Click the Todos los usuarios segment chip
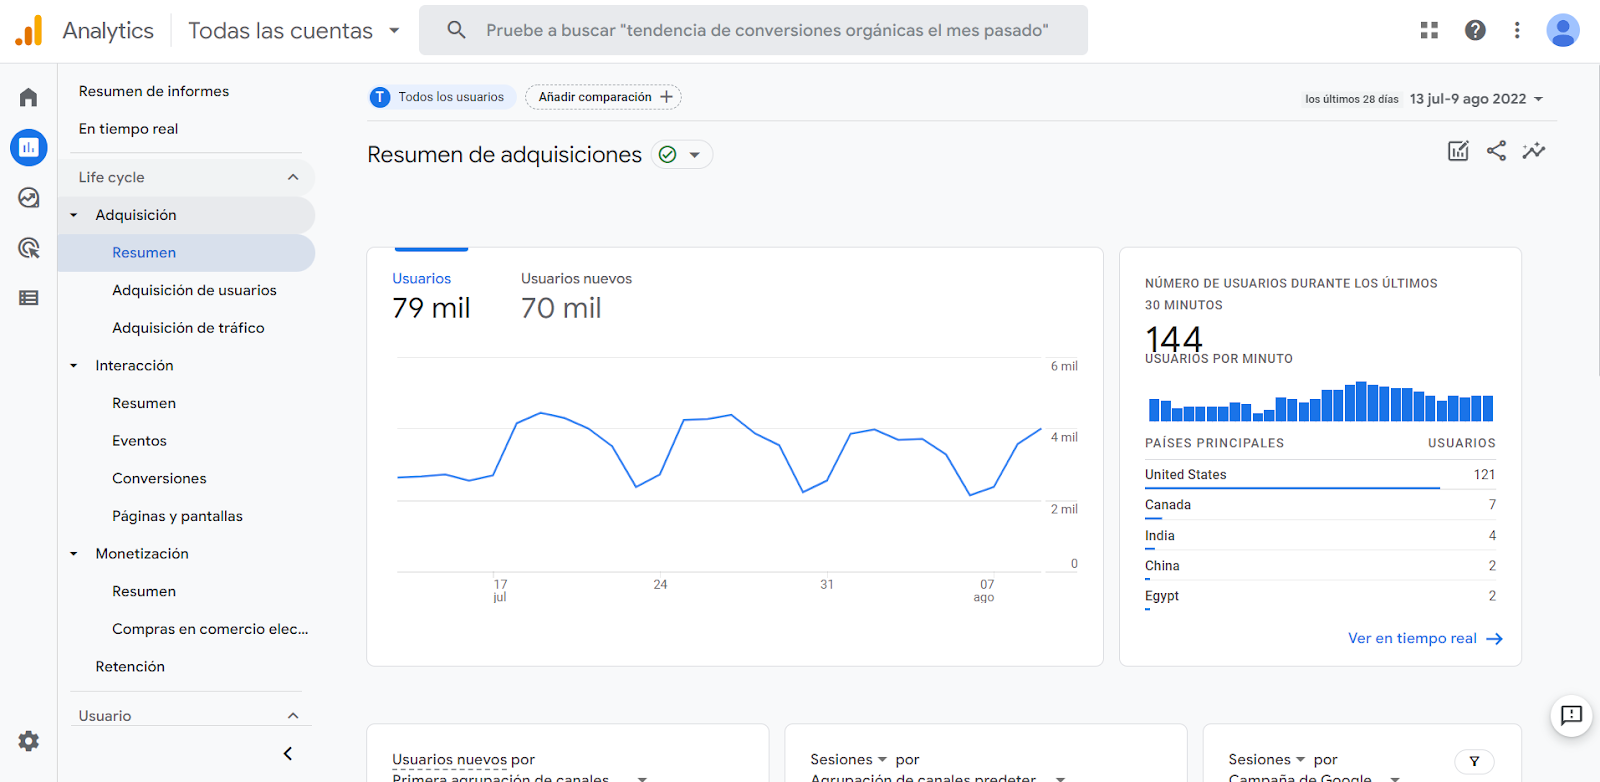The image size is (1600, 782). [x=442, y=97]
